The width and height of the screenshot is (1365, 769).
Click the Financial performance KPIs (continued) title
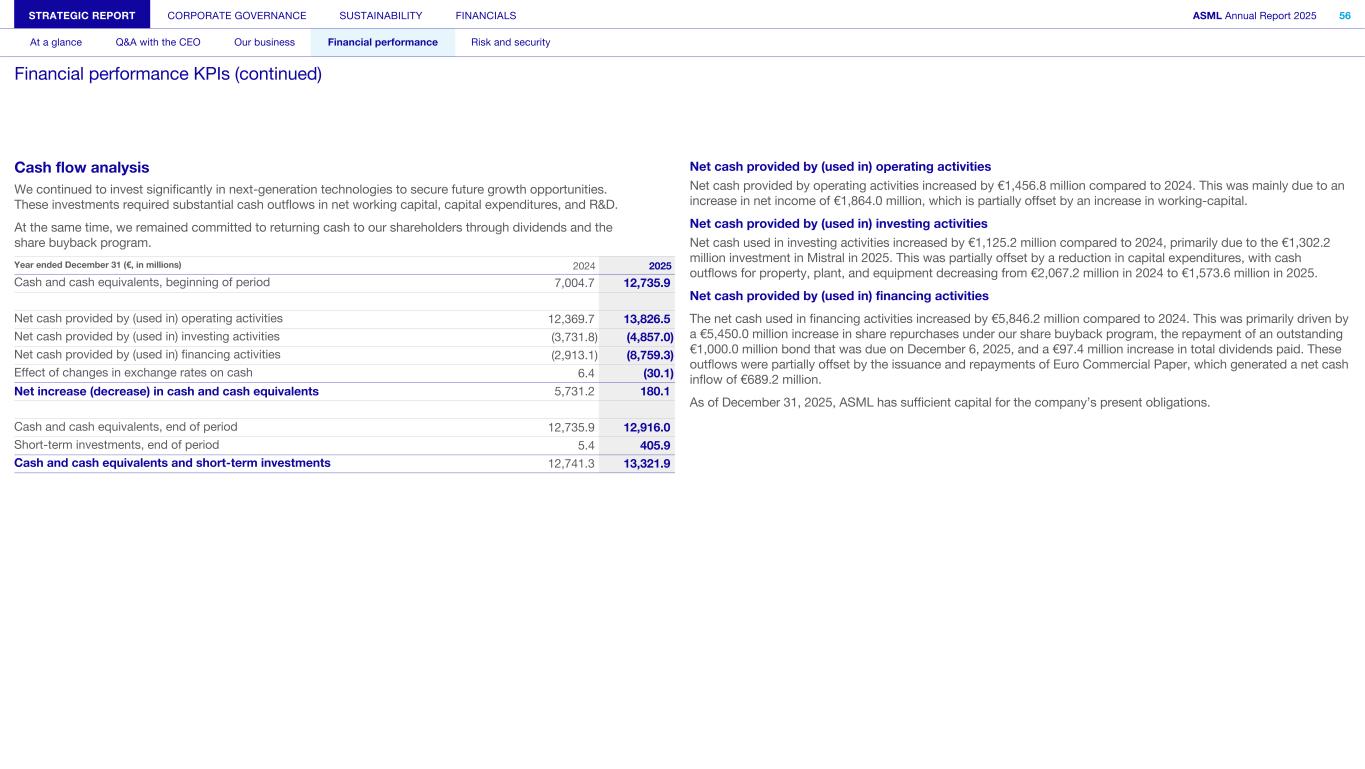coord(168,74)
